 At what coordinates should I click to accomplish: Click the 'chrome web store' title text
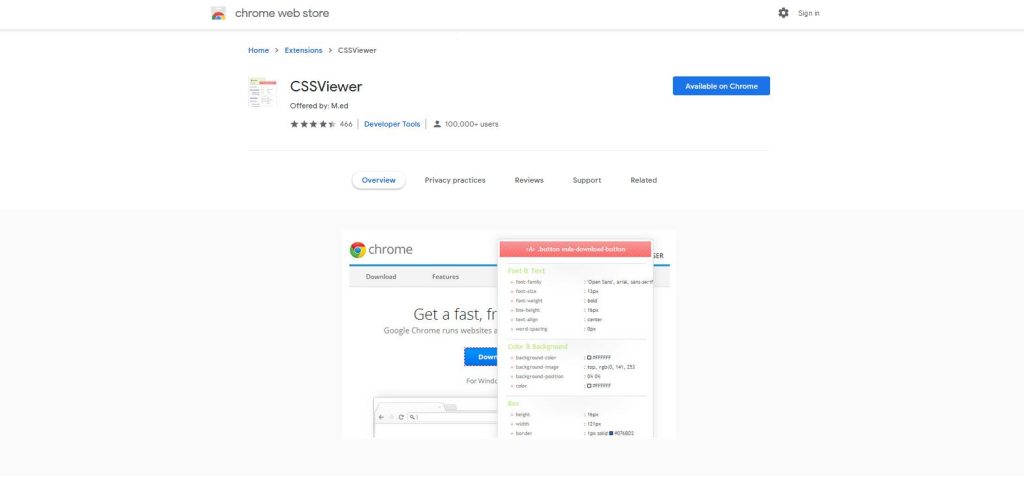point(282,13)
